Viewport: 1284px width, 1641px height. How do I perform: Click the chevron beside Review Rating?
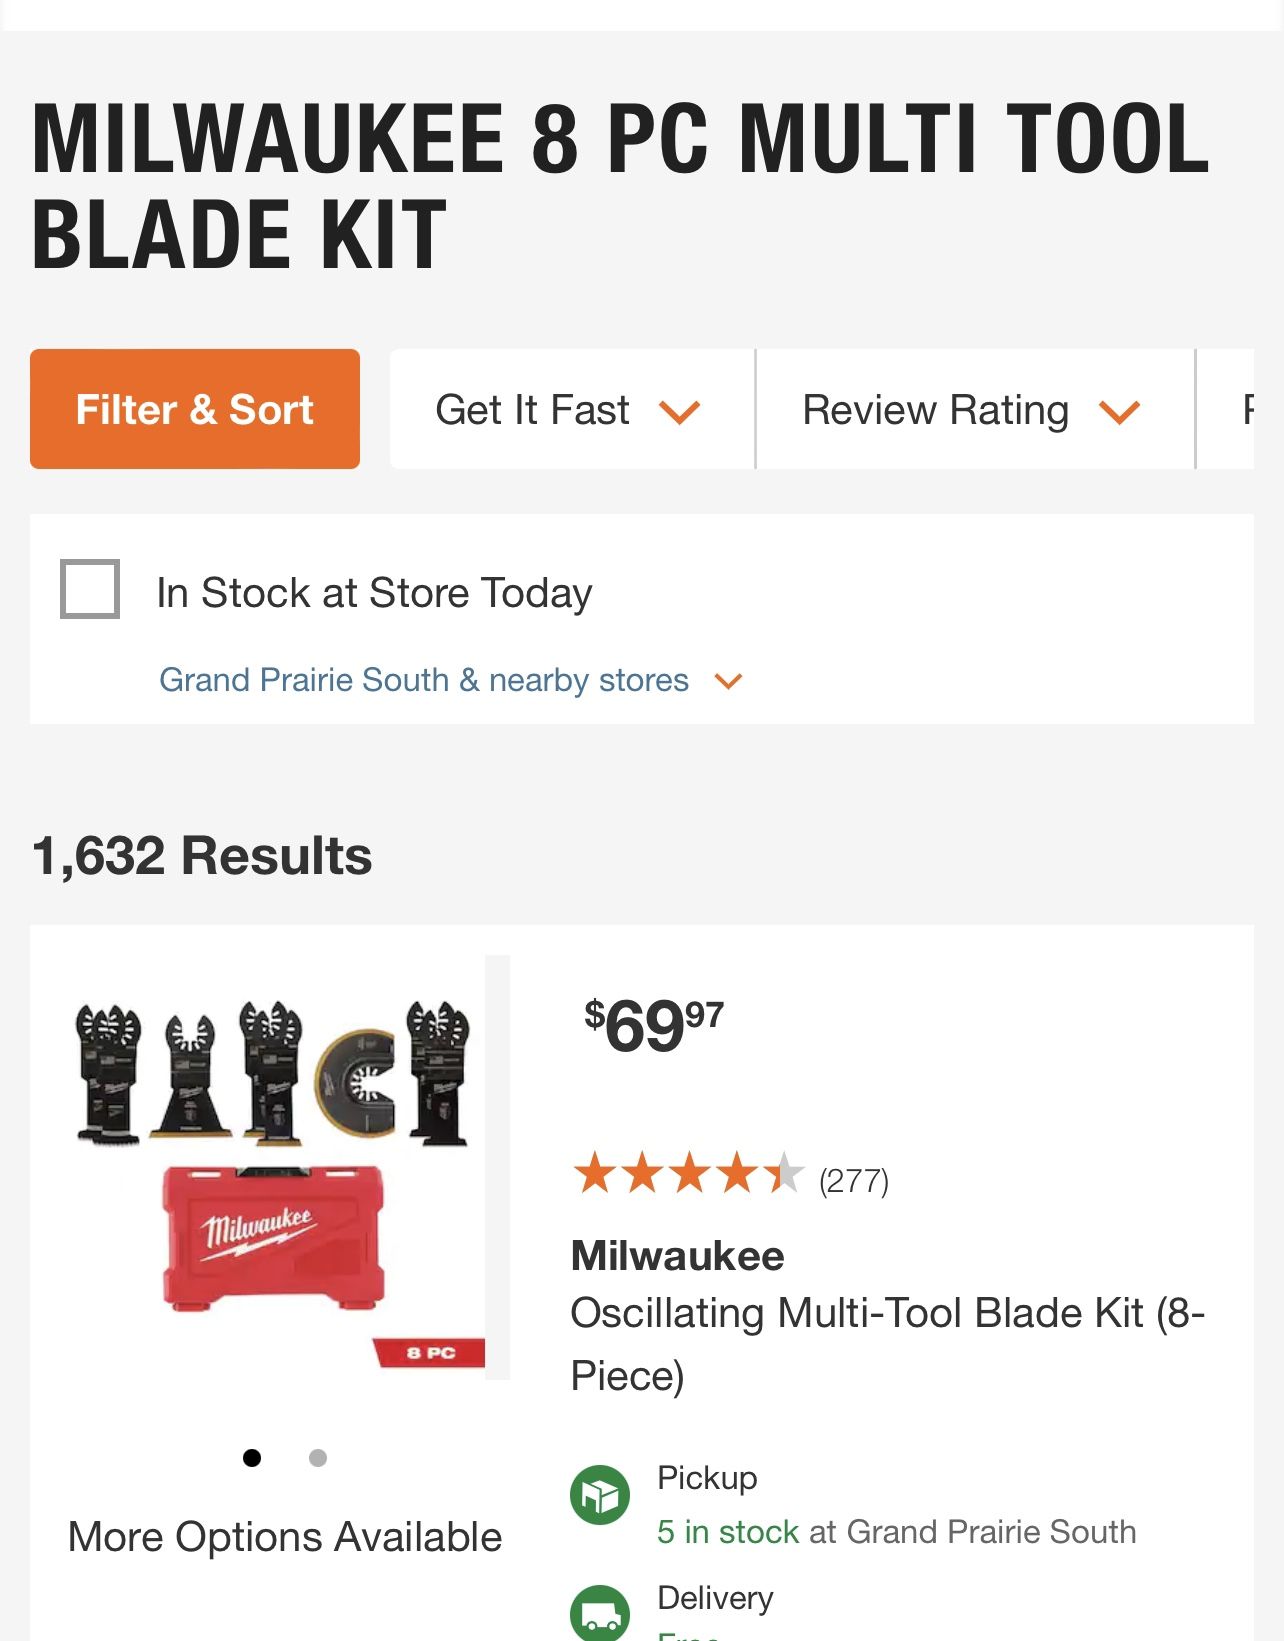1119,411
